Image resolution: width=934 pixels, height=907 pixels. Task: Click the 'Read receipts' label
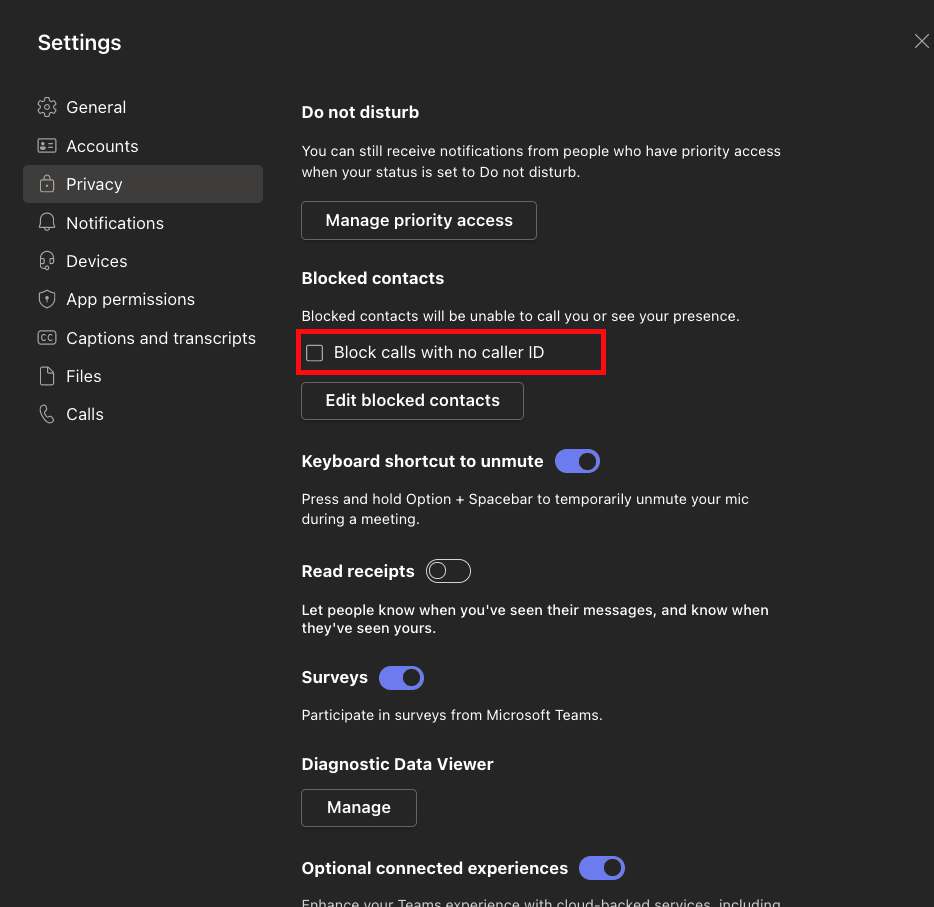tap(358, 571)
